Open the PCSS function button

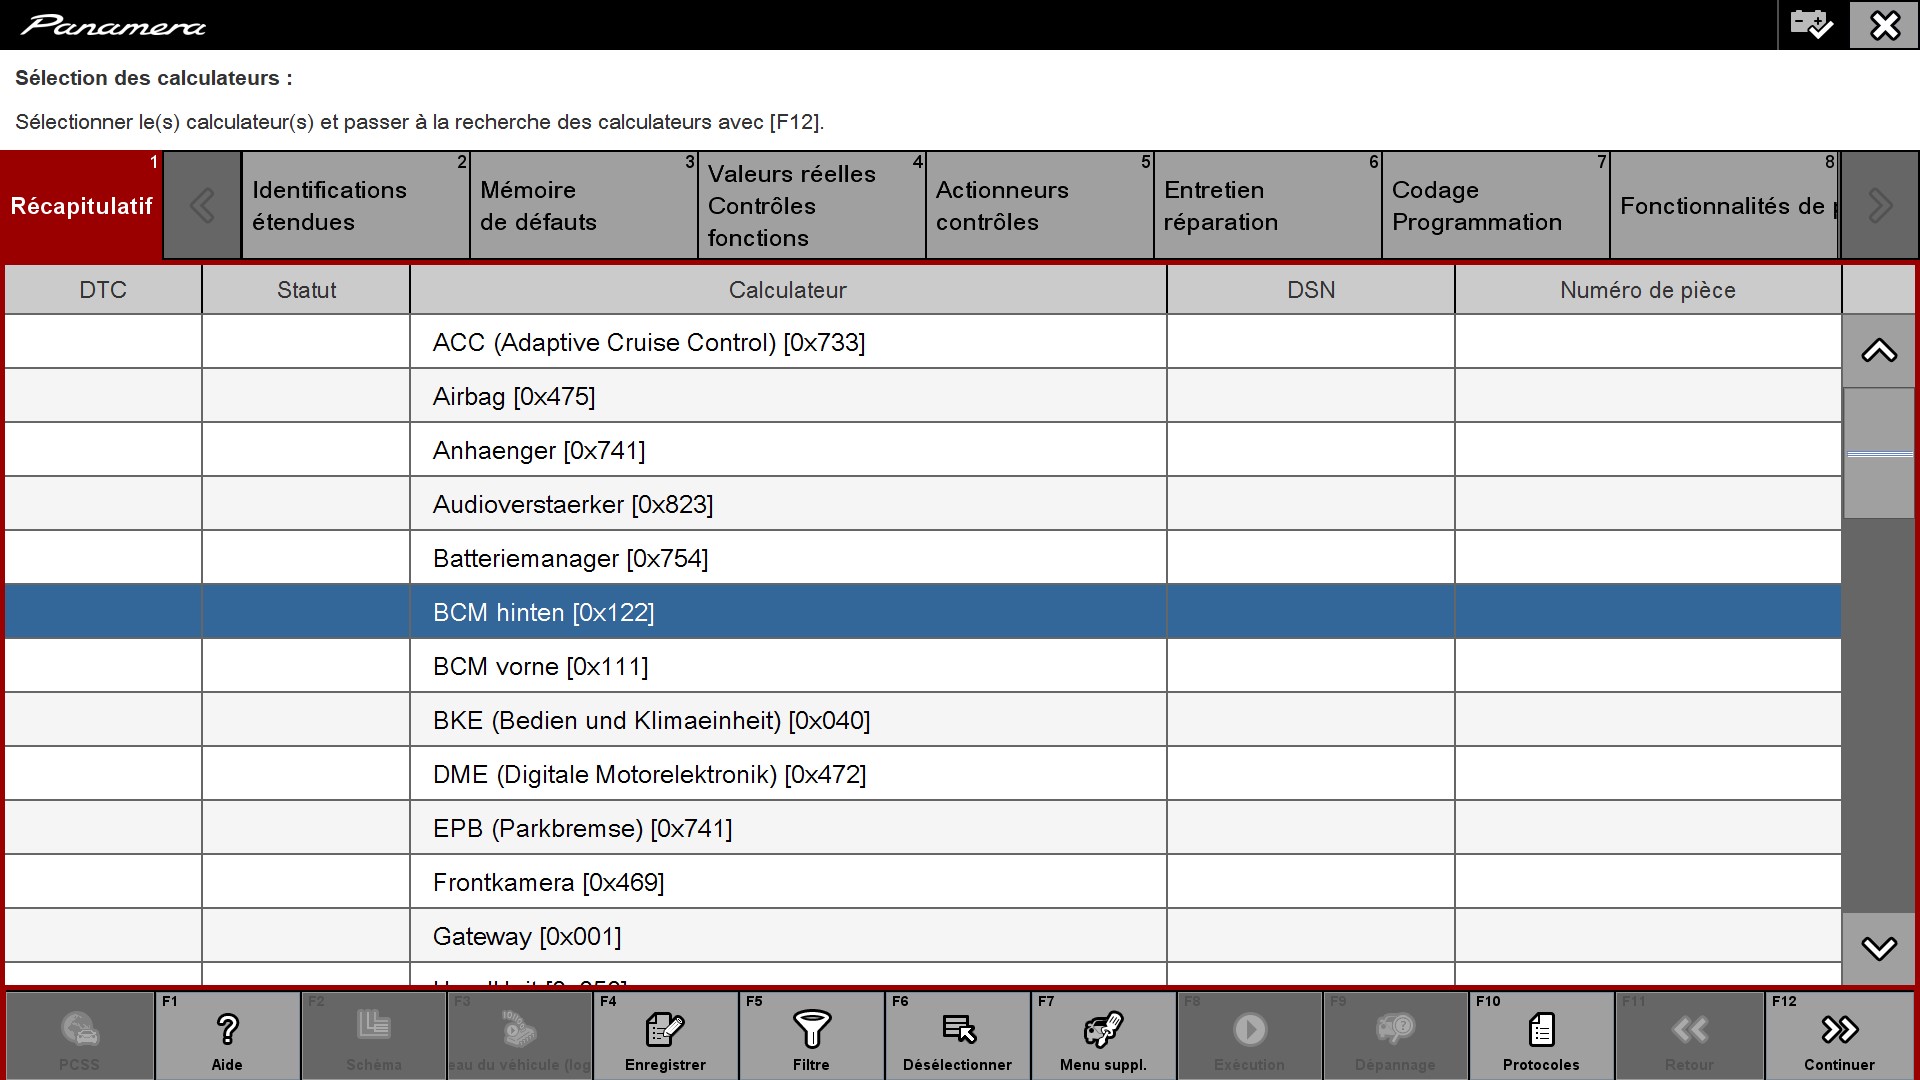tap(80, 1035)
